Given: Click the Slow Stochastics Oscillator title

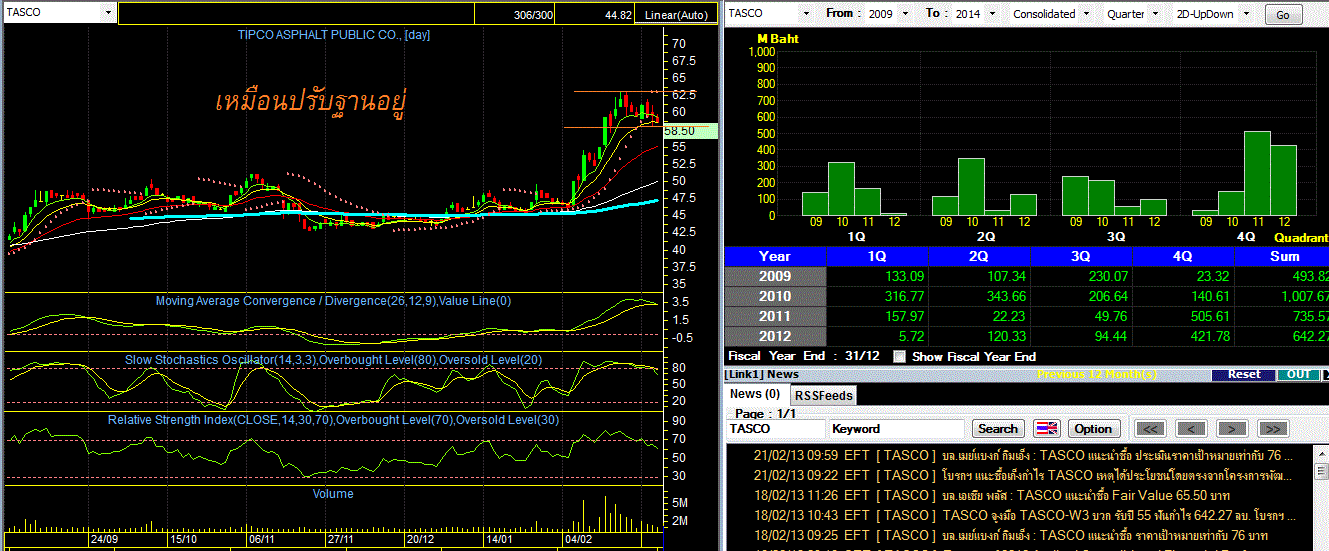Looking at the screenshot, I should click(334, 359).
